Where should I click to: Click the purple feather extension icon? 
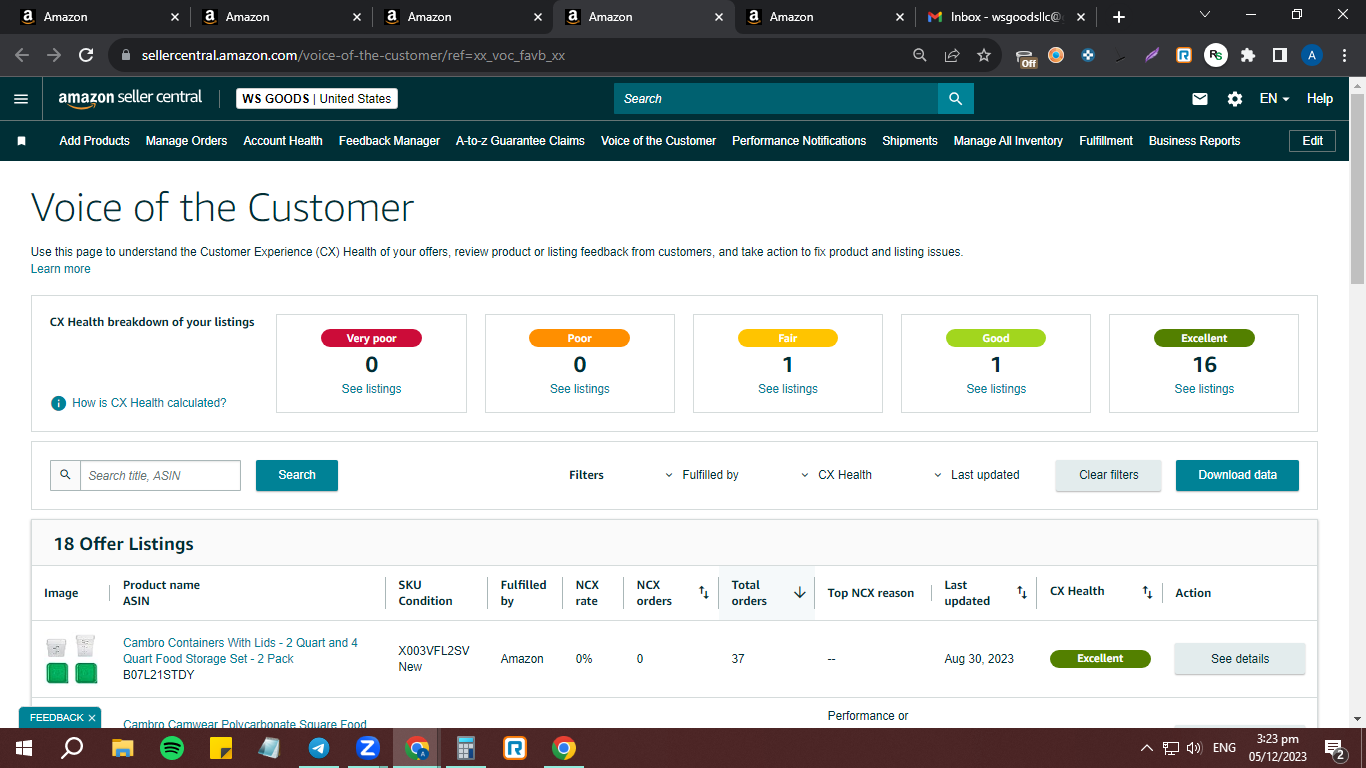click(x=1152, y=55)
